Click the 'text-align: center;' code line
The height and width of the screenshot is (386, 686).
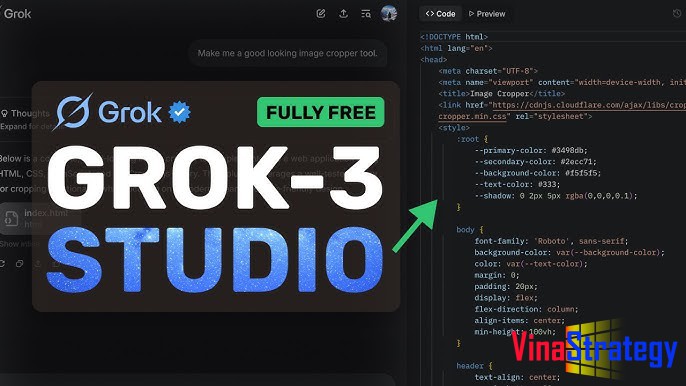tap(518, 377)
